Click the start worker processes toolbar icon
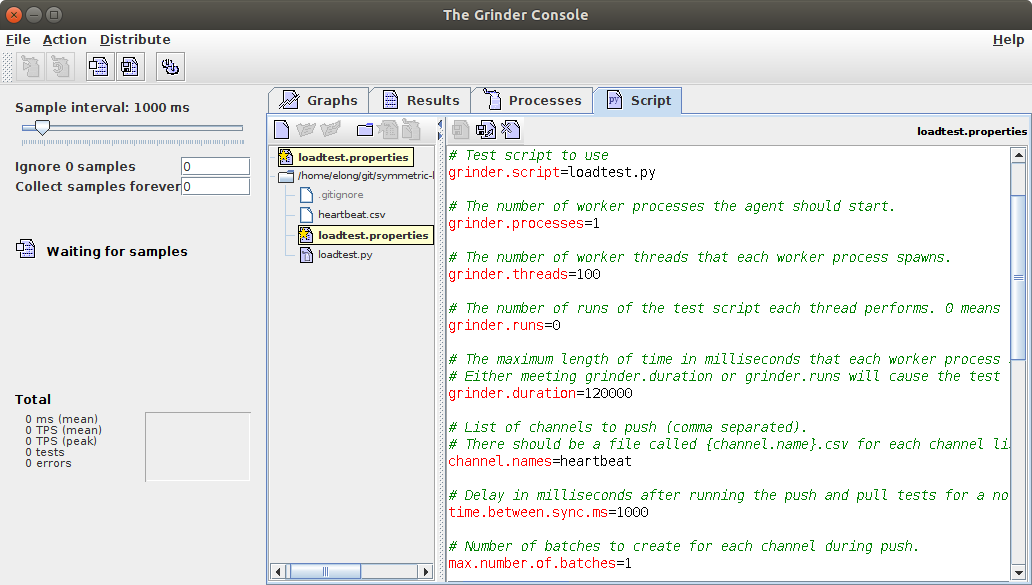Viewport: 1032px width, 585px height. pos(30,66)
